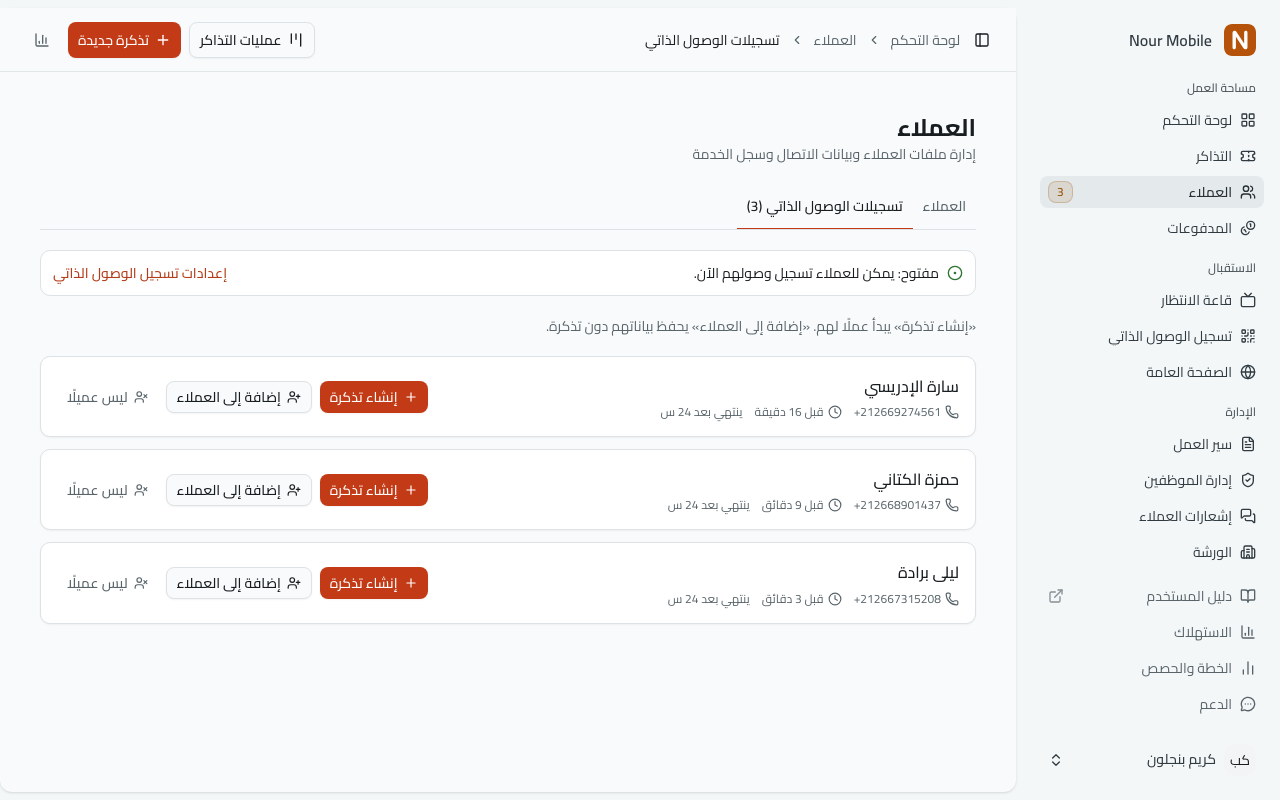Add ليلى برادة to customers
Screen dimensions: 1280x800
(x=239, y=583)
